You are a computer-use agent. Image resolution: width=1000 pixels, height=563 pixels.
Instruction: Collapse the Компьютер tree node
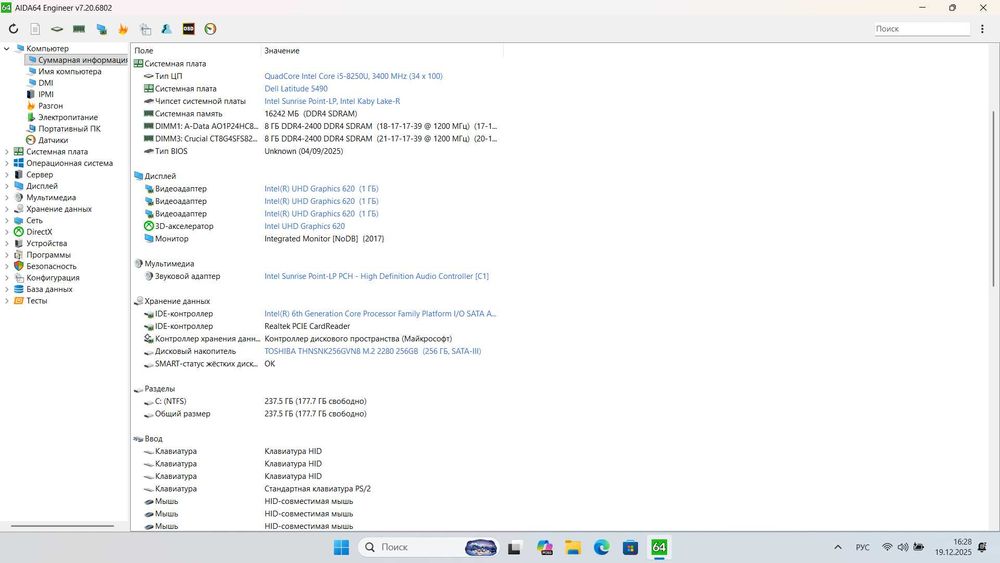pos(6,48)
